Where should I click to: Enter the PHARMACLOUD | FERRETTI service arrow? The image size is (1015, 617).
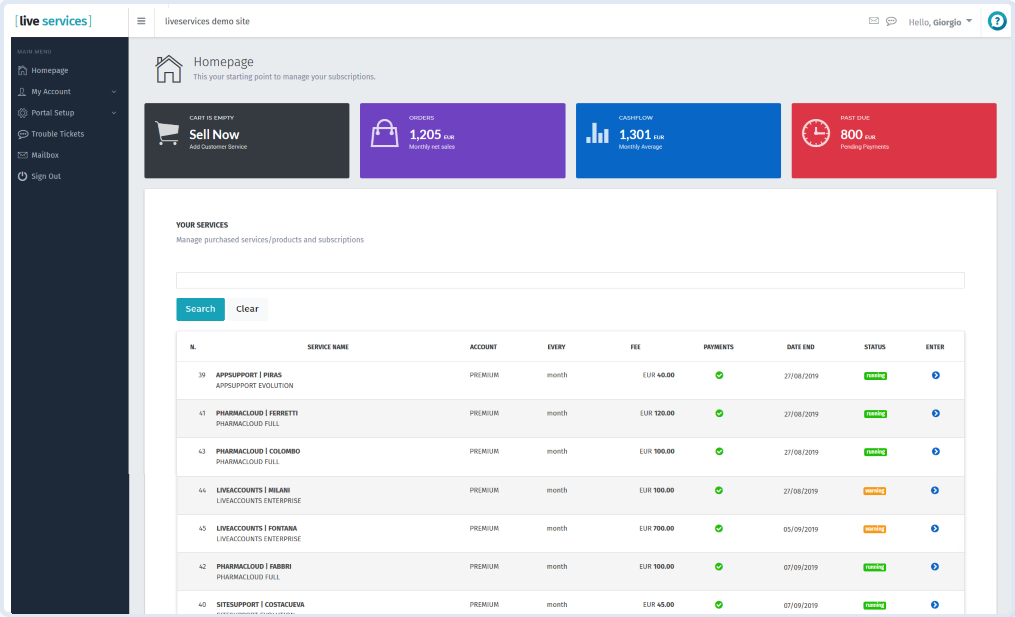pos(935,413)
